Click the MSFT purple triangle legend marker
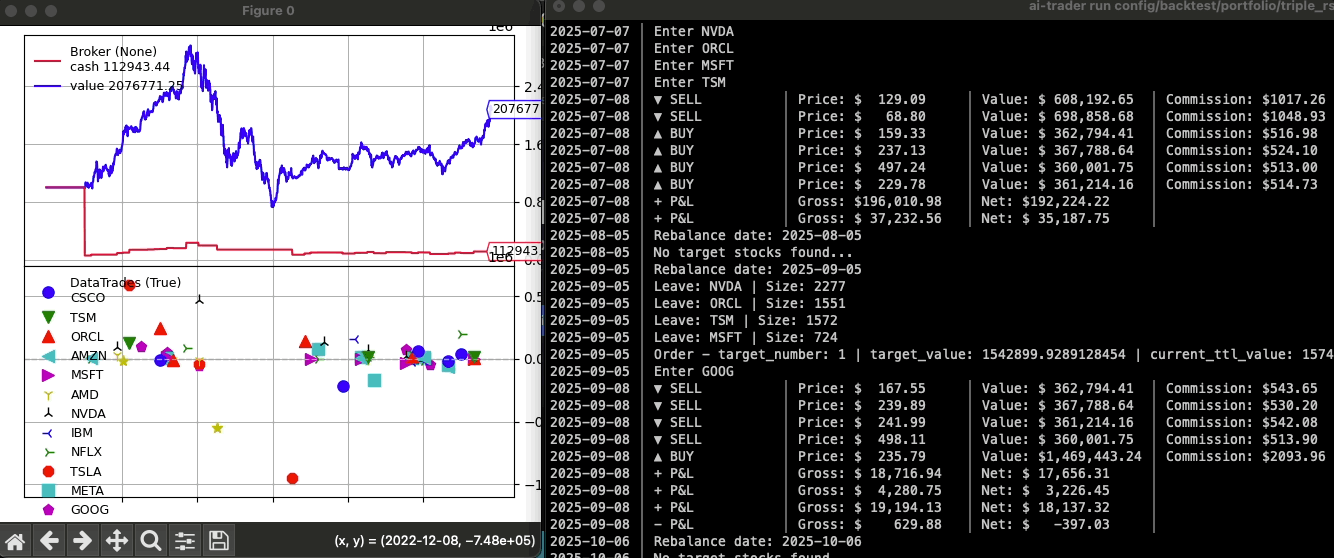 pos(48,374)
